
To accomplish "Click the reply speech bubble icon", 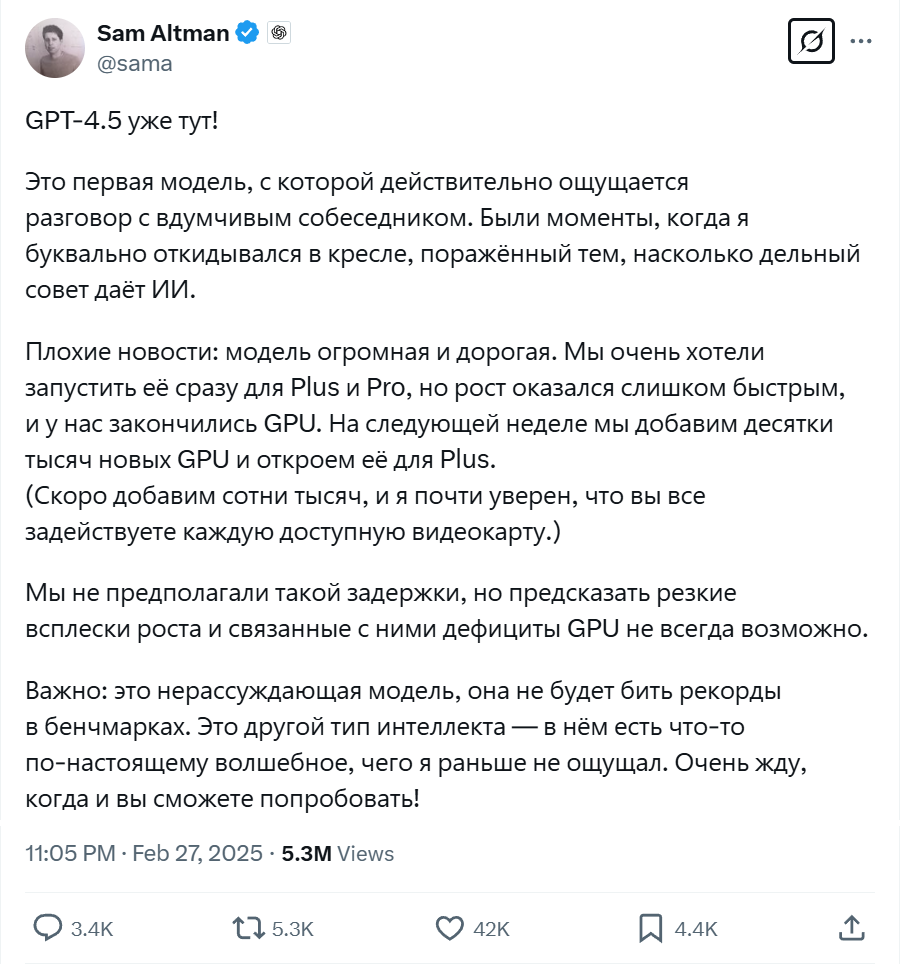I will click(48, 928).
